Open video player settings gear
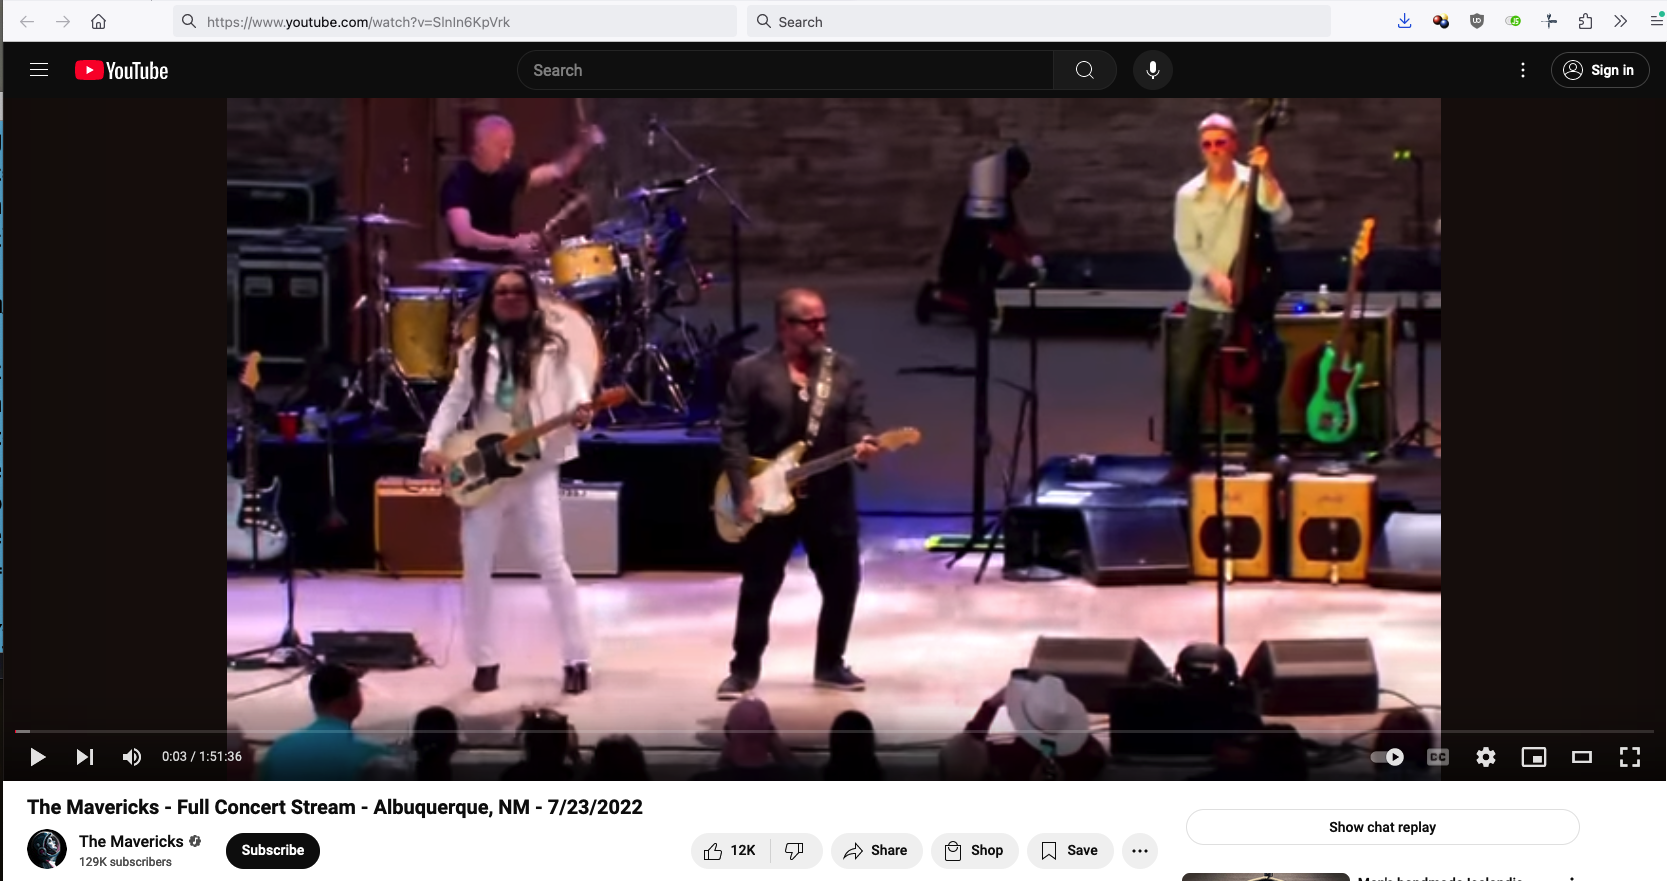Image resolution: width=1667 pixels, height=881 pixels. pos(1486,757)
